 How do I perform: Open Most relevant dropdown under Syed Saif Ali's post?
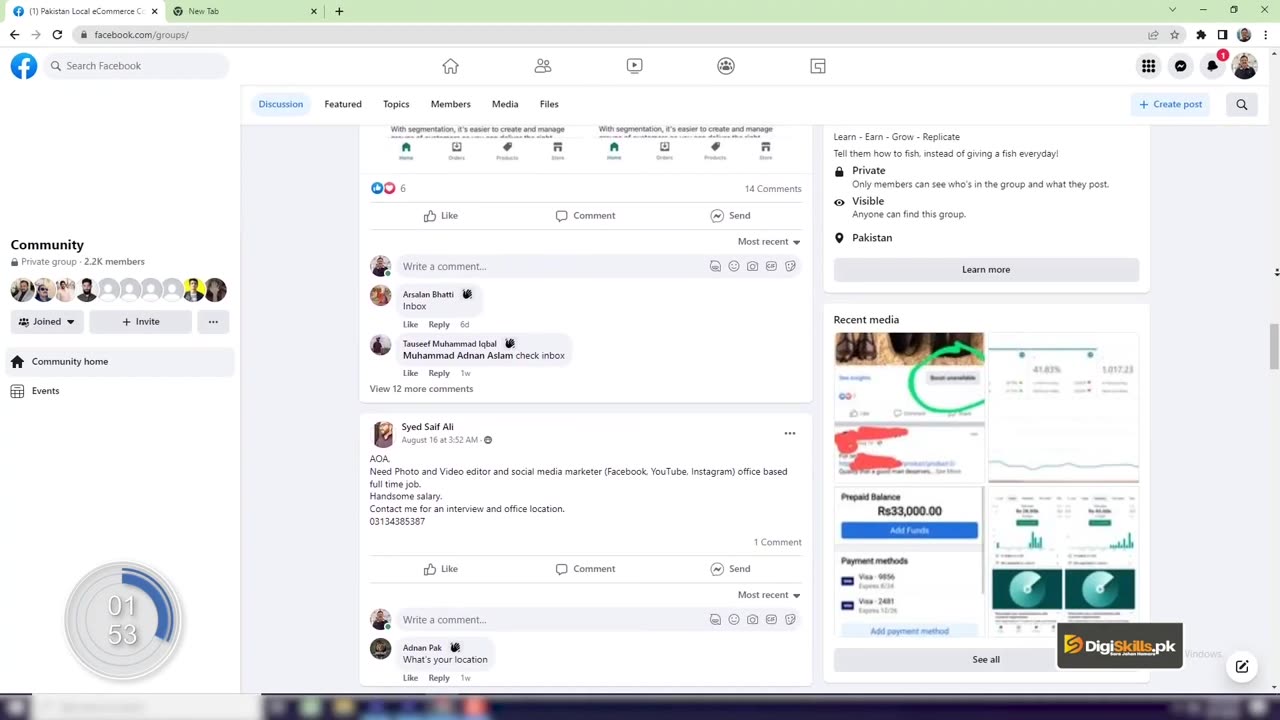(769, 595)
